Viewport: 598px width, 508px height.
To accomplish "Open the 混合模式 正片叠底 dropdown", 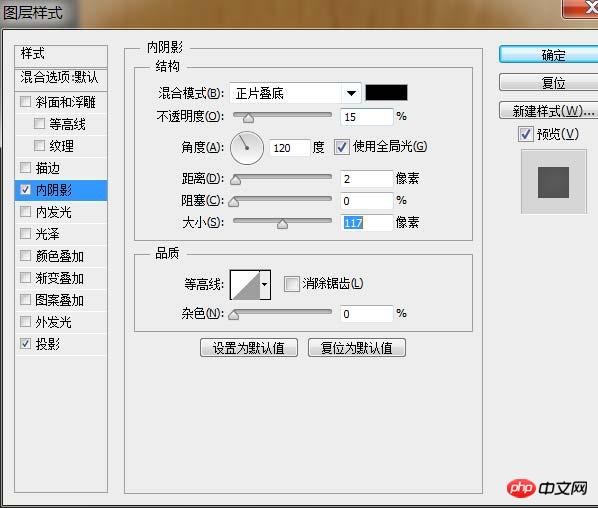I will coord(296,93).
